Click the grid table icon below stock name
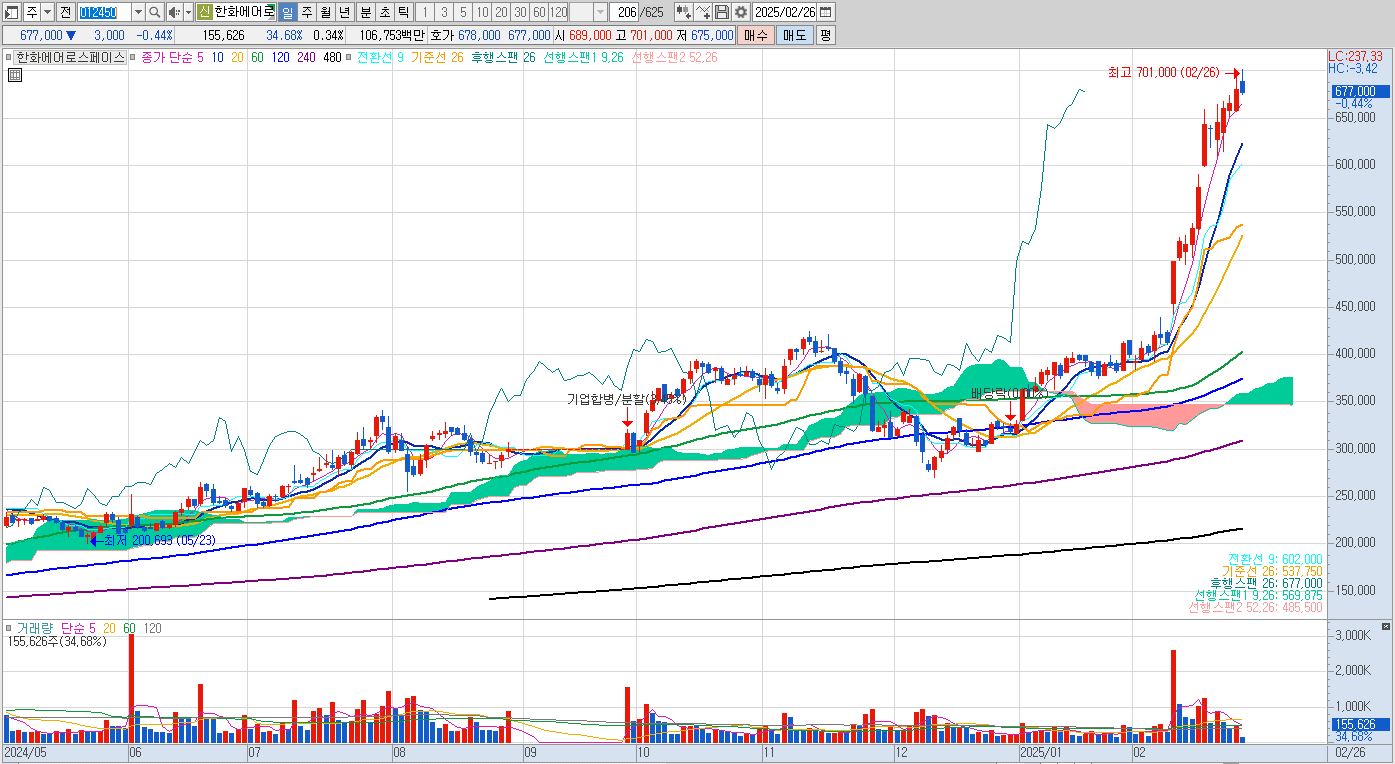 [14, 75]
